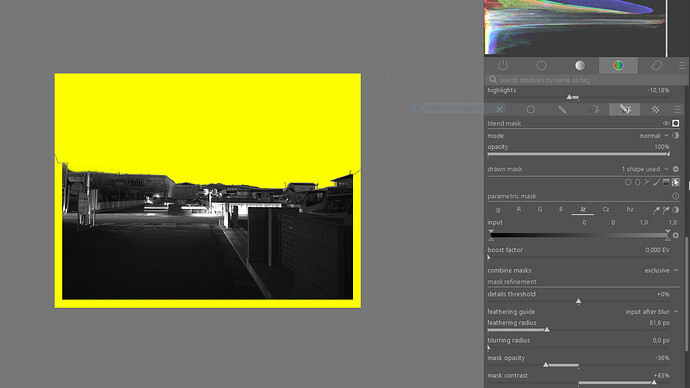Choose the drawn mask pencil blend icon

[x=562, y=110]
